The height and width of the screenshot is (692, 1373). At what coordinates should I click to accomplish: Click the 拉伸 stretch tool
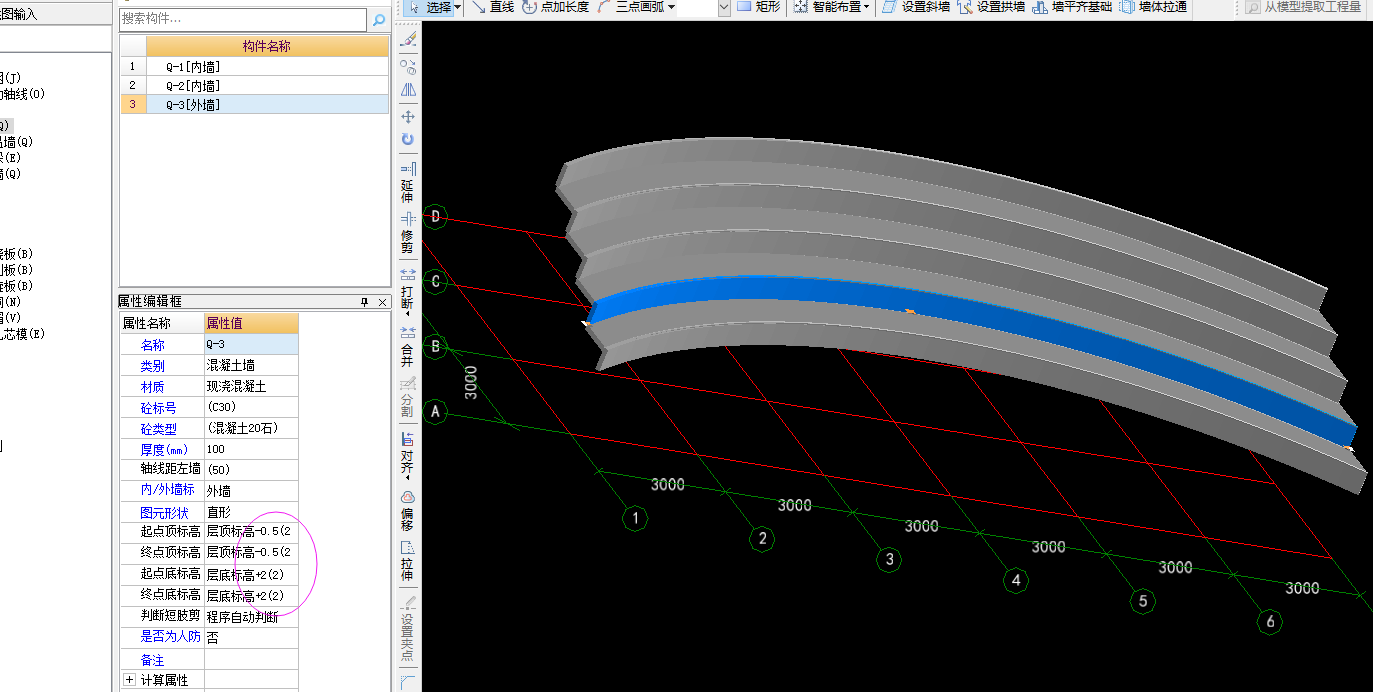[408, 562]
